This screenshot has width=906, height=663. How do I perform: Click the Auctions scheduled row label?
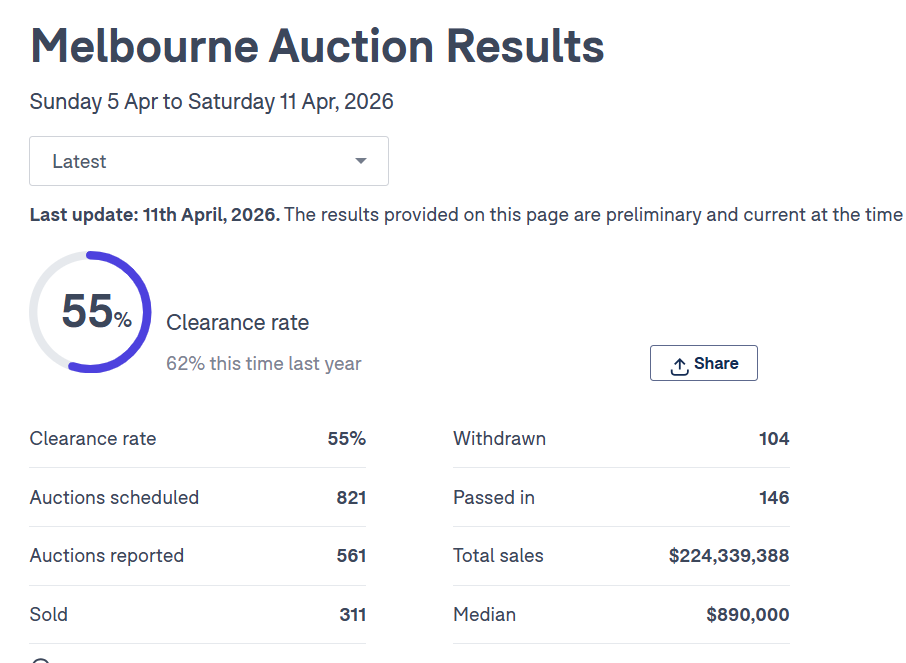click(114, 497)
